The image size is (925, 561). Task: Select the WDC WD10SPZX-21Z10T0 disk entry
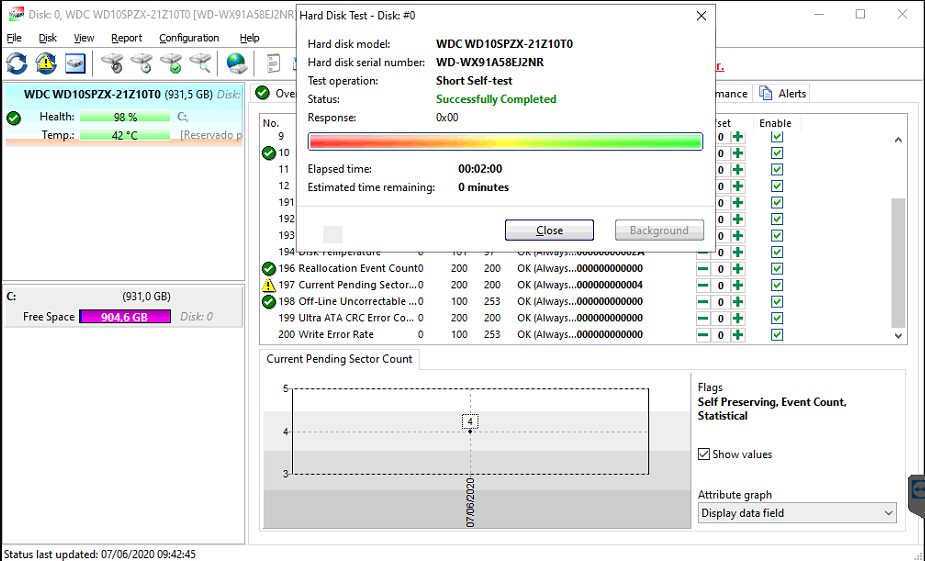pos(123,114)
